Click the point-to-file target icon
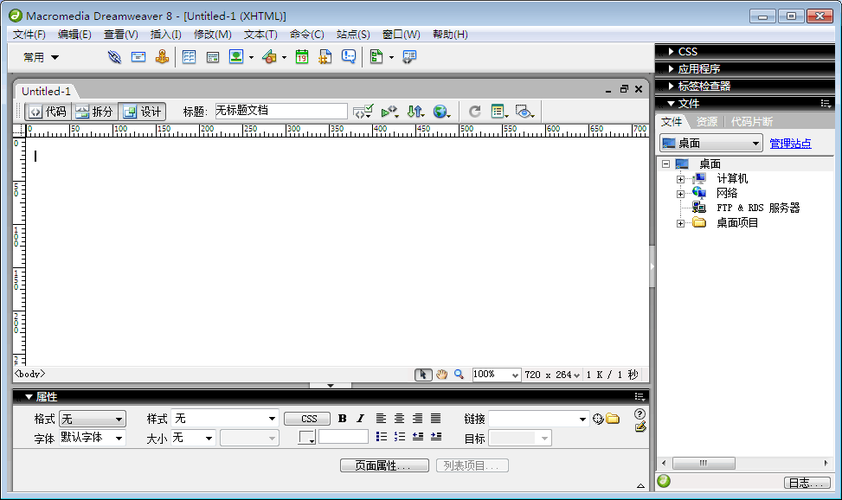 [598, 419]
